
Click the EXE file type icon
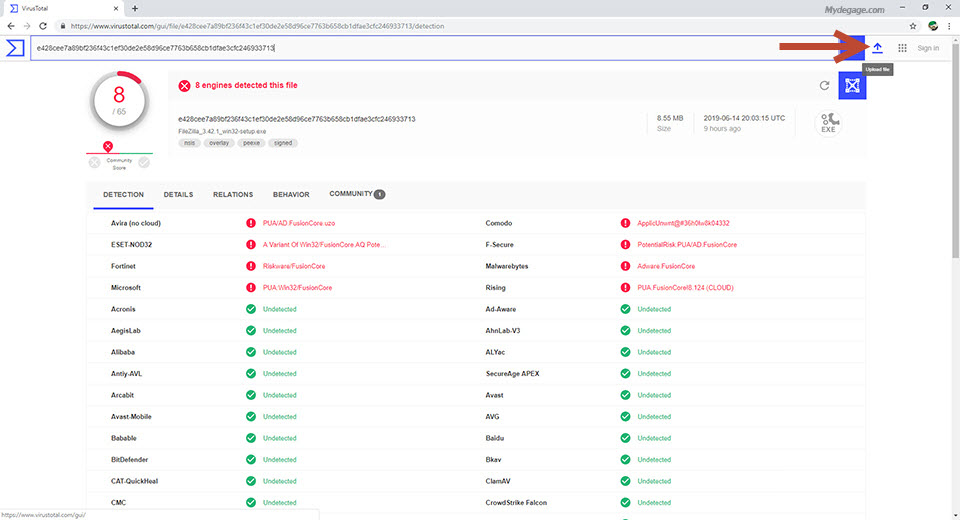tap(828, 122)
